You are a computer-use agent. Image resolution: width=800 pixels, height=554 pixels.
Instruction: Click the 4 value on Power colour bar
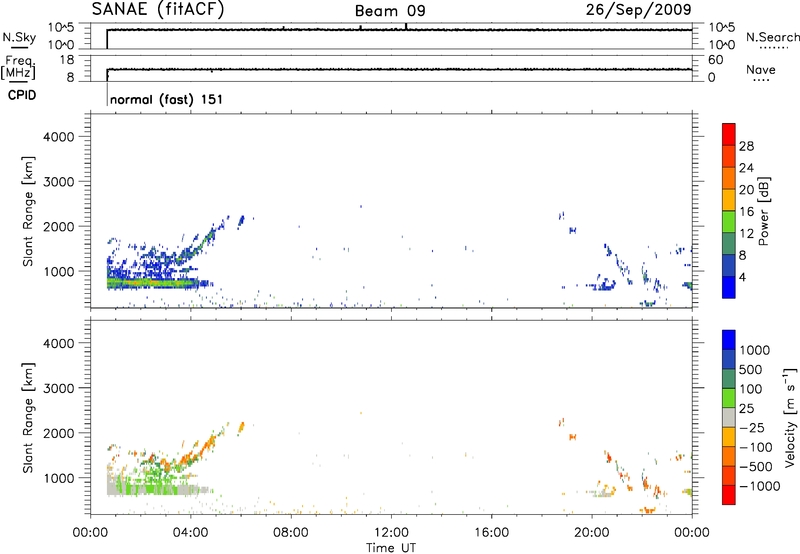pyautogui.click(x=742, y=278)
